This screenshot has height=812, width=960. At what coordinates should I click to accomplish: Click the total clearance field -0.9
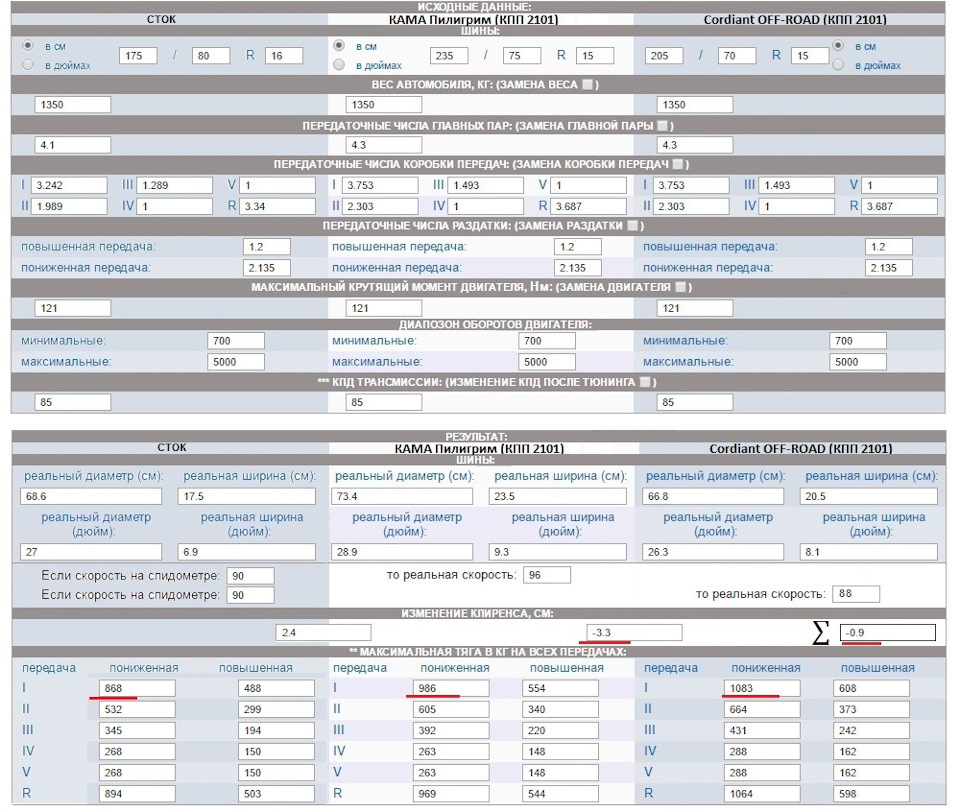888,633
